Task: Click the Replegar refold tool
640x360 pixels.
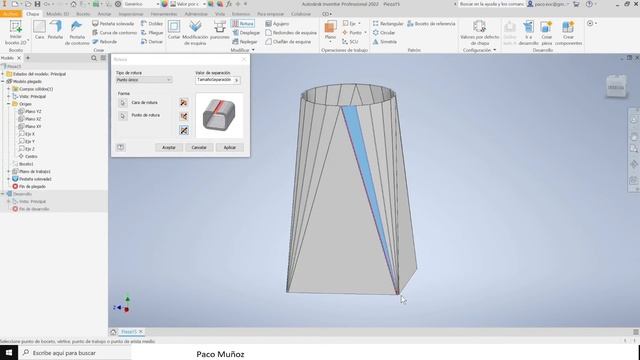Action: pyautogui.click(x=245, y=42)
